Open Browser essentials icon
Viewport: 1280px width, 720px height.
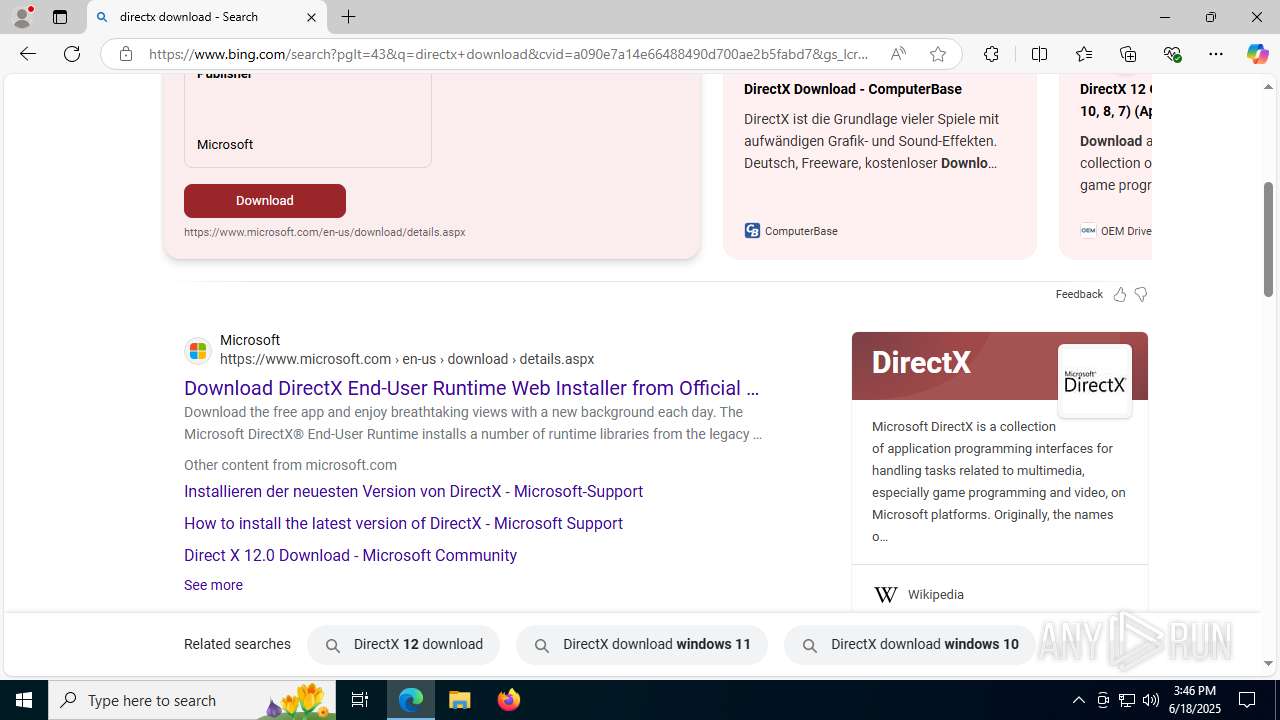(1172, 54)
